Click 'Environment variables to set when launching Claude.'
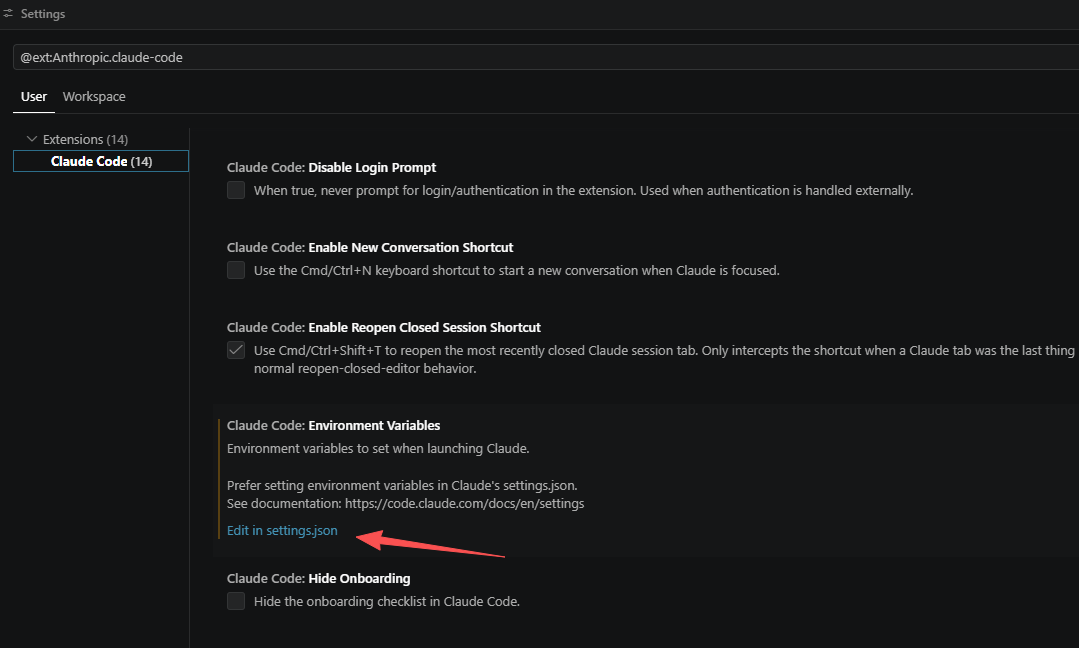This screenshot has height=648, width=1079. (378, 449)
